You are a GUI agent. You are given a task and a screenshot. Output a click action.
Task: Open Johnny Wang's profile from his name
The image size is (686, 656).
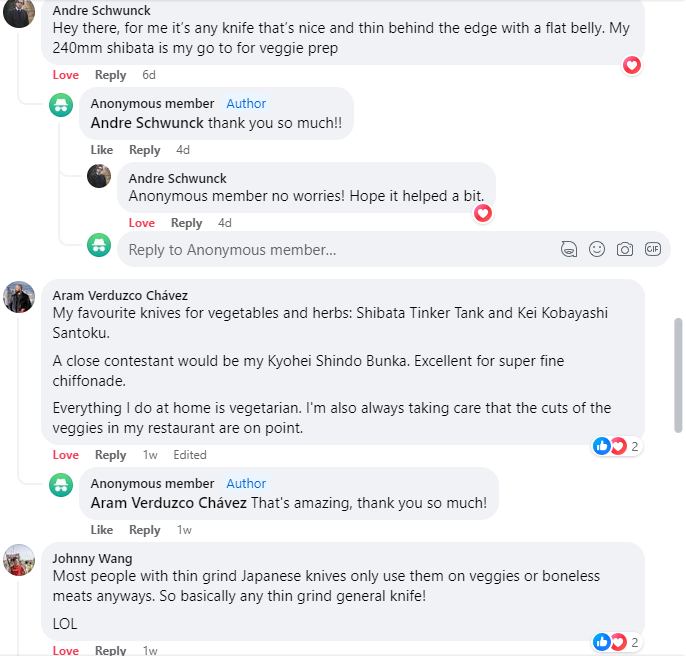click(x=92, y=558)
